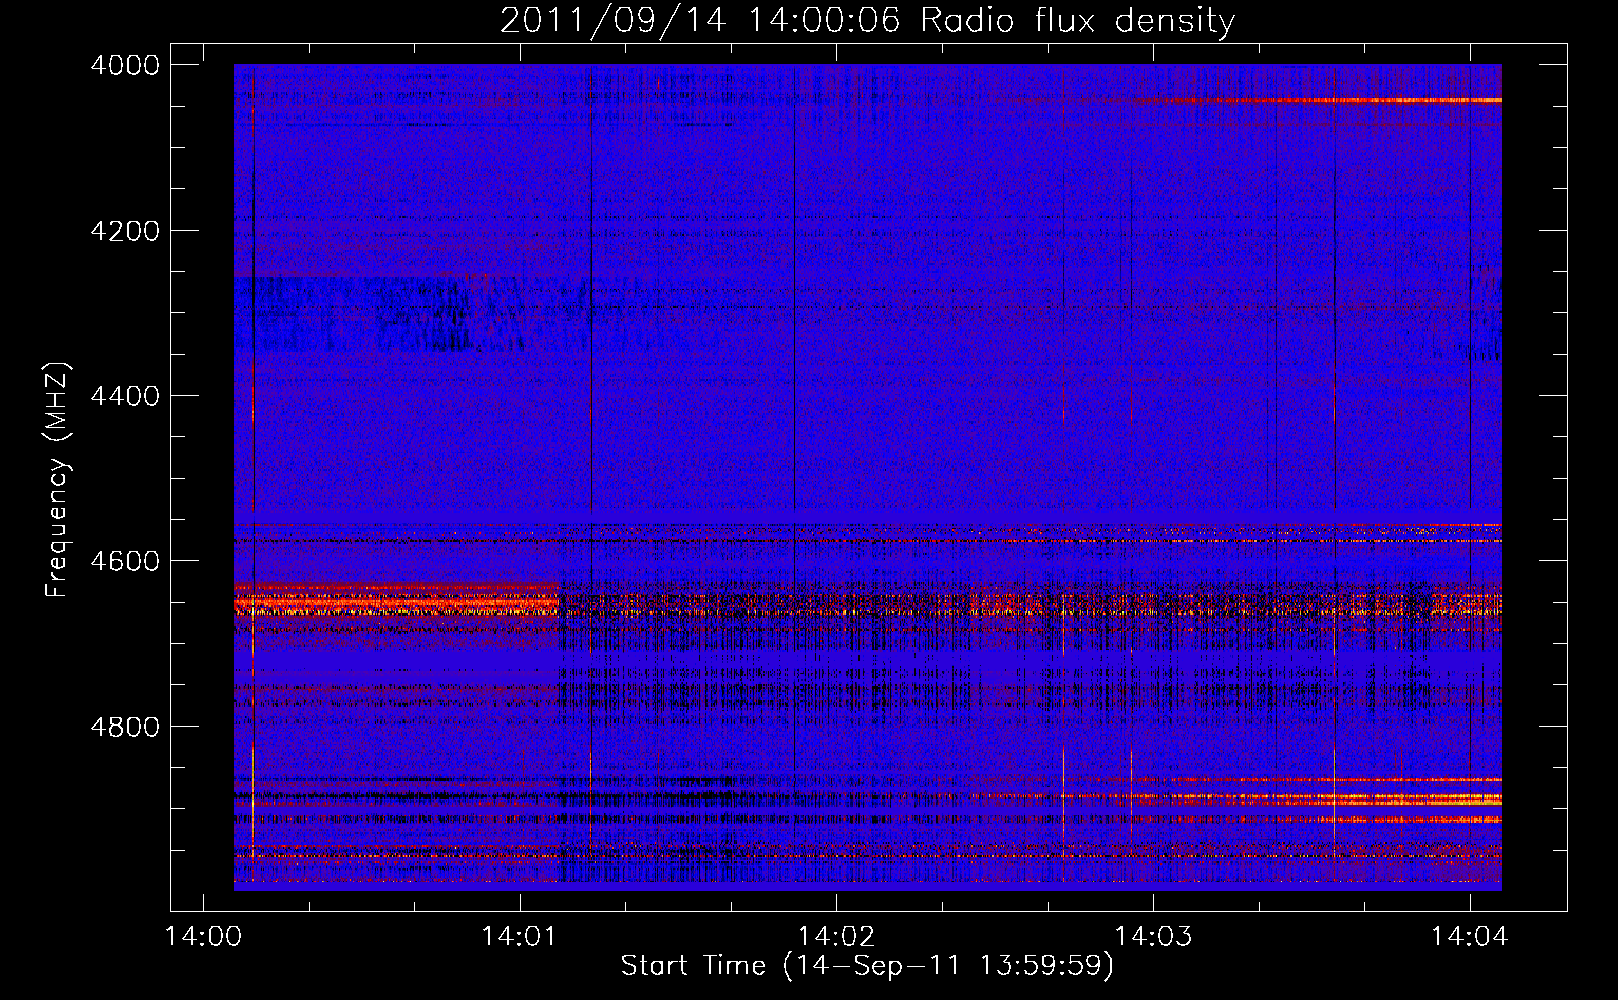Click the plot title "2011/09/14 14:00:06 Radio flux density"

(867, 21)
